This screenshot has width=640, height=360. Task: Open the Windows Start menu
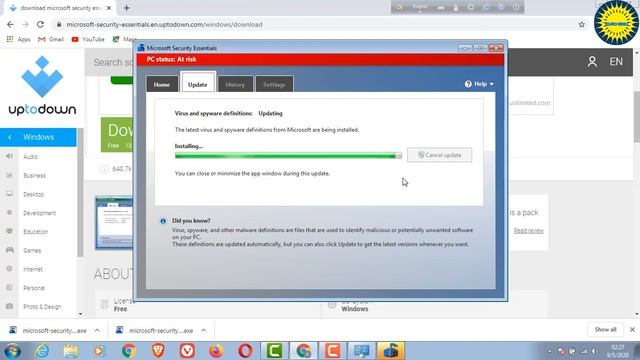12,351
